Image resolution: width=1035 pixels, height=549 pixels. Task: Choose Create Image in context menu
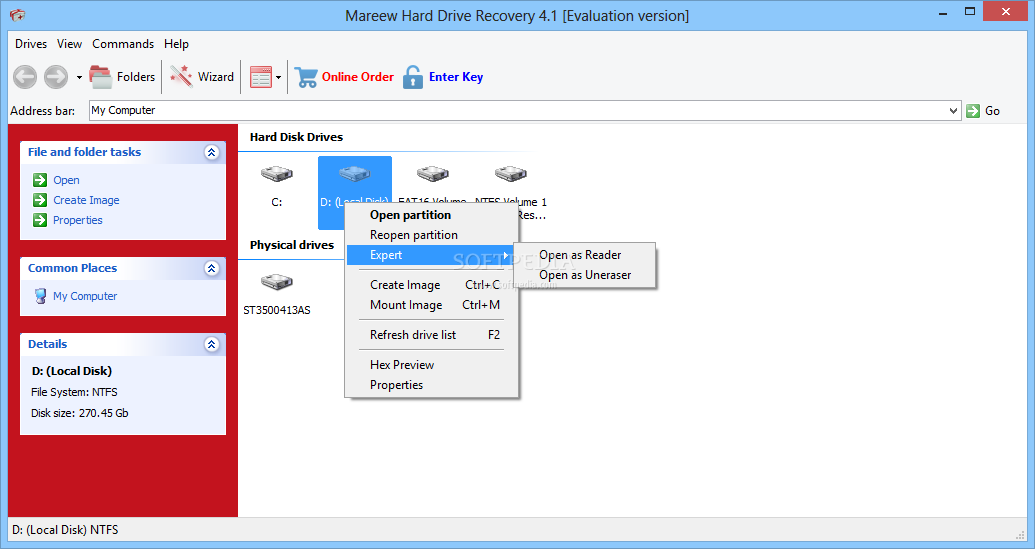pyautogui.click(x=432, y=285)
